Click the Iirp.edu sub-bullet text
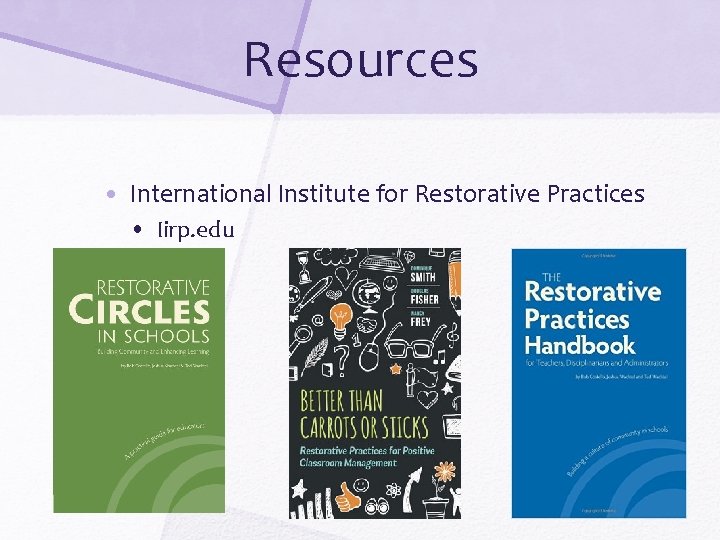Viewport: 720px width, 540px height. [196, 229]
